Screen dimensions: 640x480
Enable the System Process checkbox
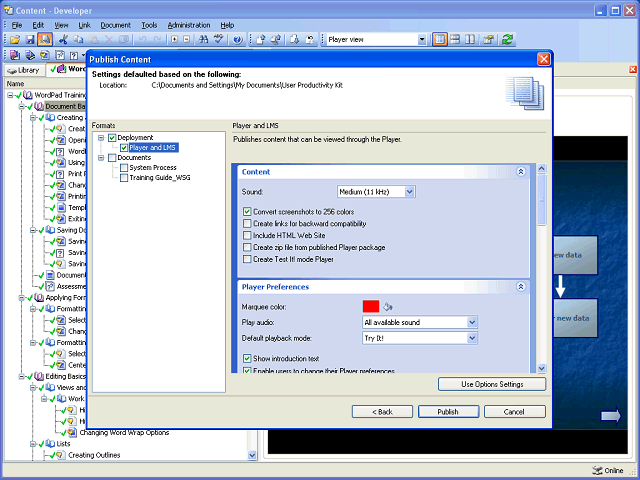coord(124,167)
